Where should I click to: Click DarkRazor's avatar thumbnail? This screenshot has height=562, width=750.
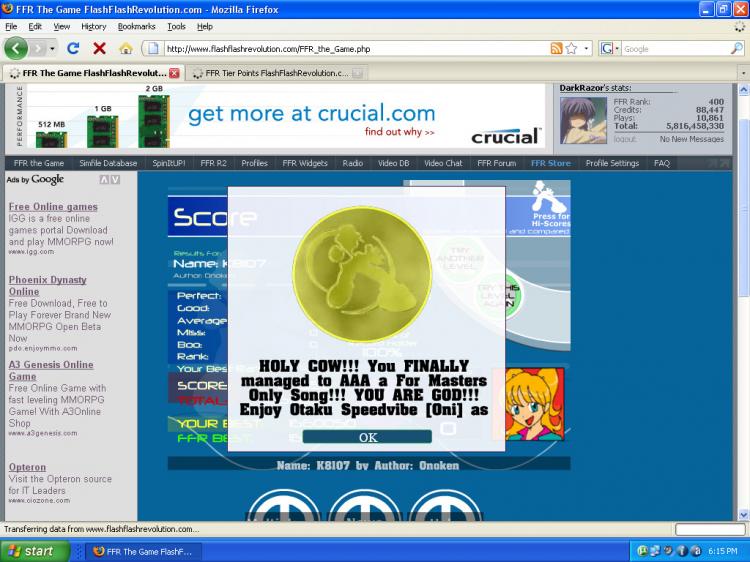click(x=583, y=120)
